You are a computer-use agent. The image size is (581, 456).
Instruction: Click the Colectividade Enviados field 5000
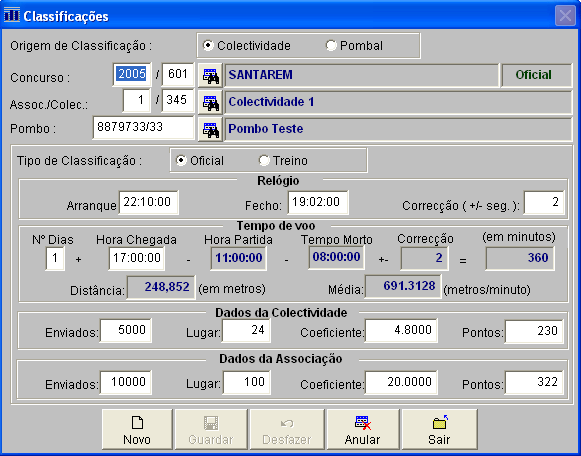(x=126, y=330)
